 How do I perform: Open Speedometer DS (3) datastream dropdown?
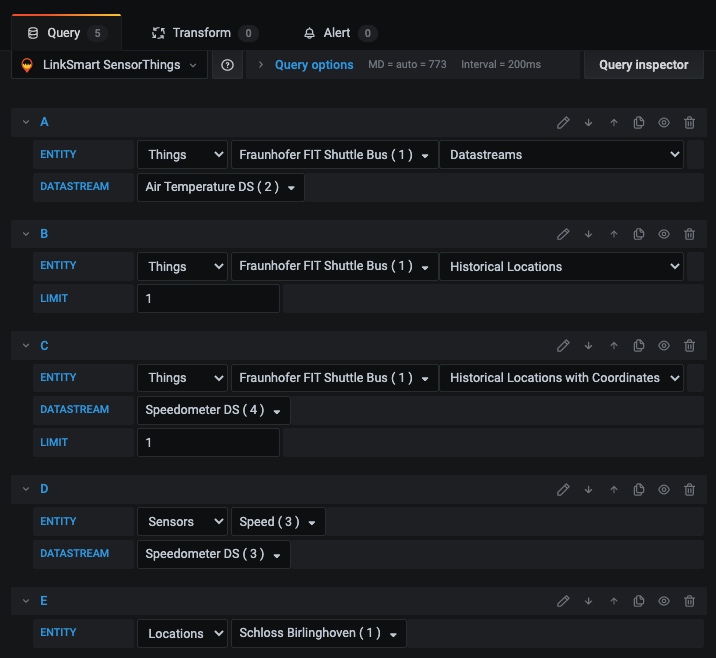tap(214, 554)
